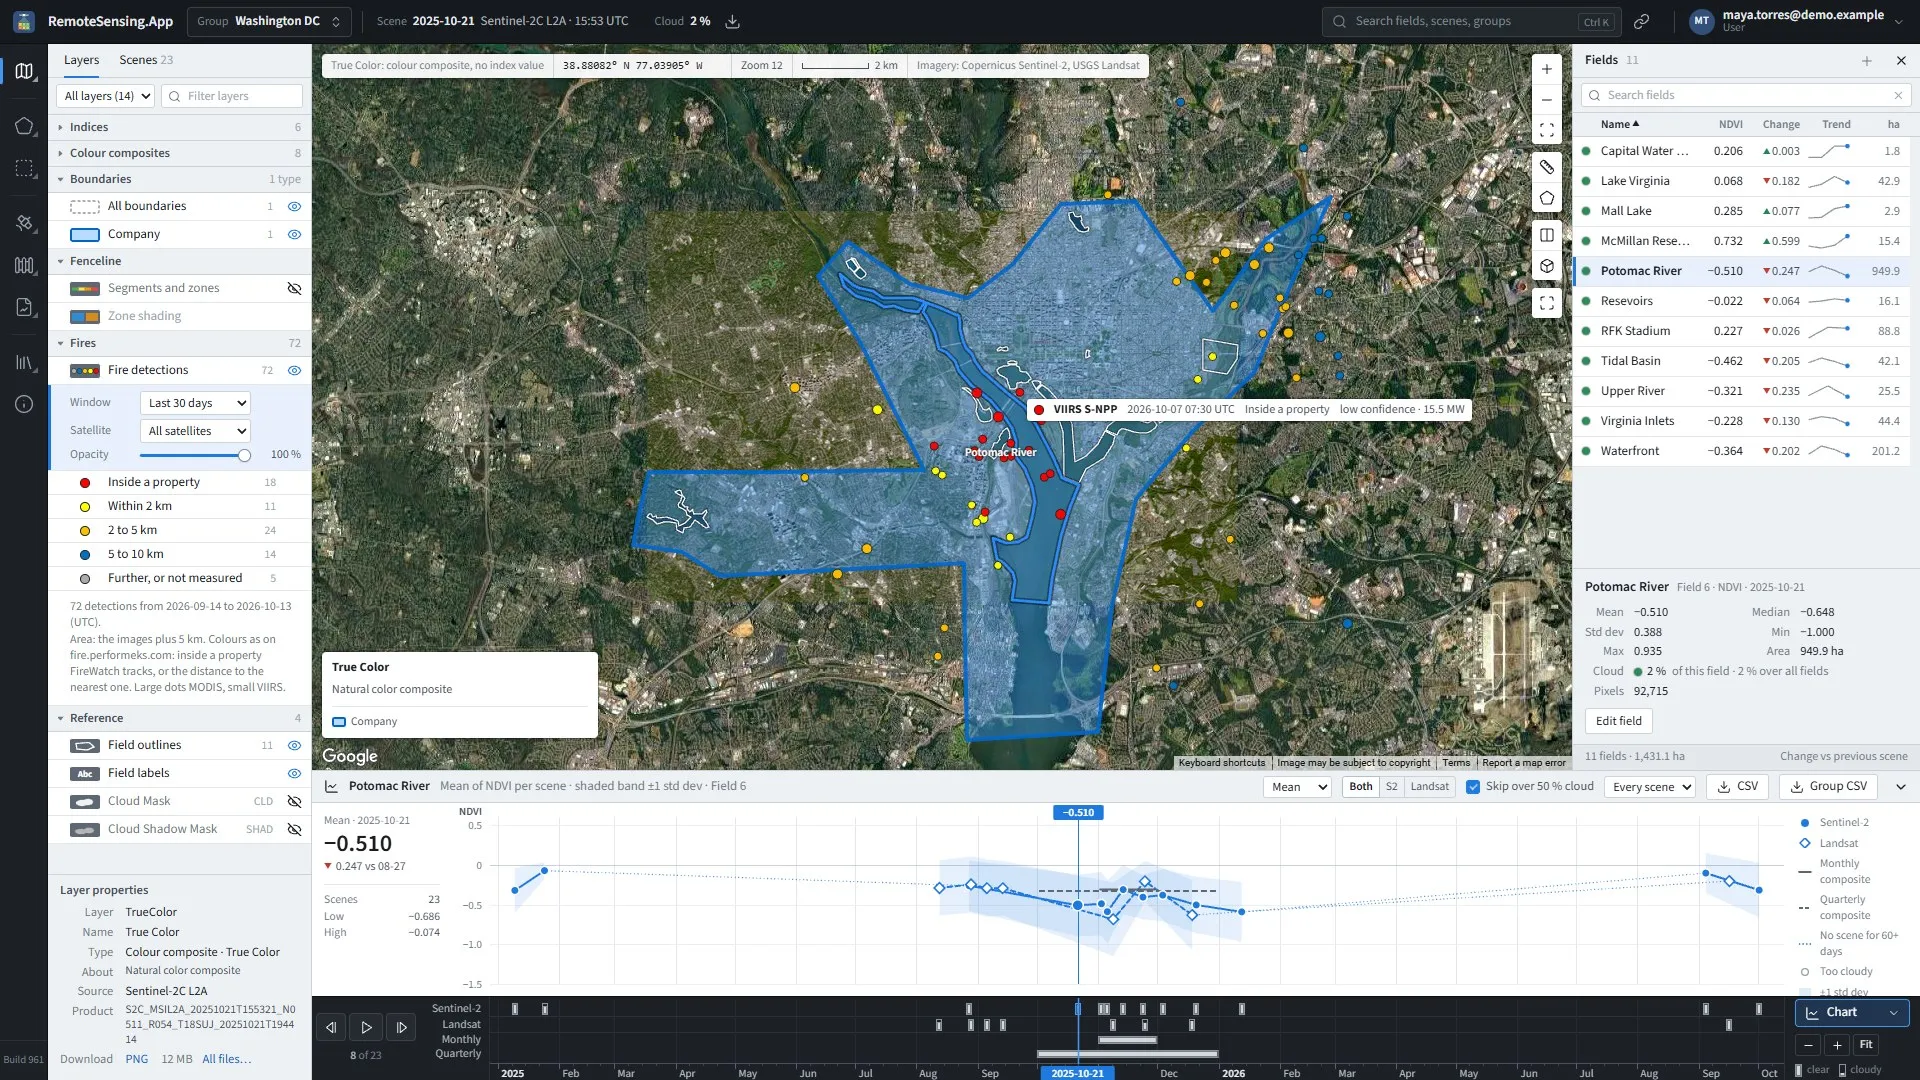Zoom in on the map

coord(1546,69)
